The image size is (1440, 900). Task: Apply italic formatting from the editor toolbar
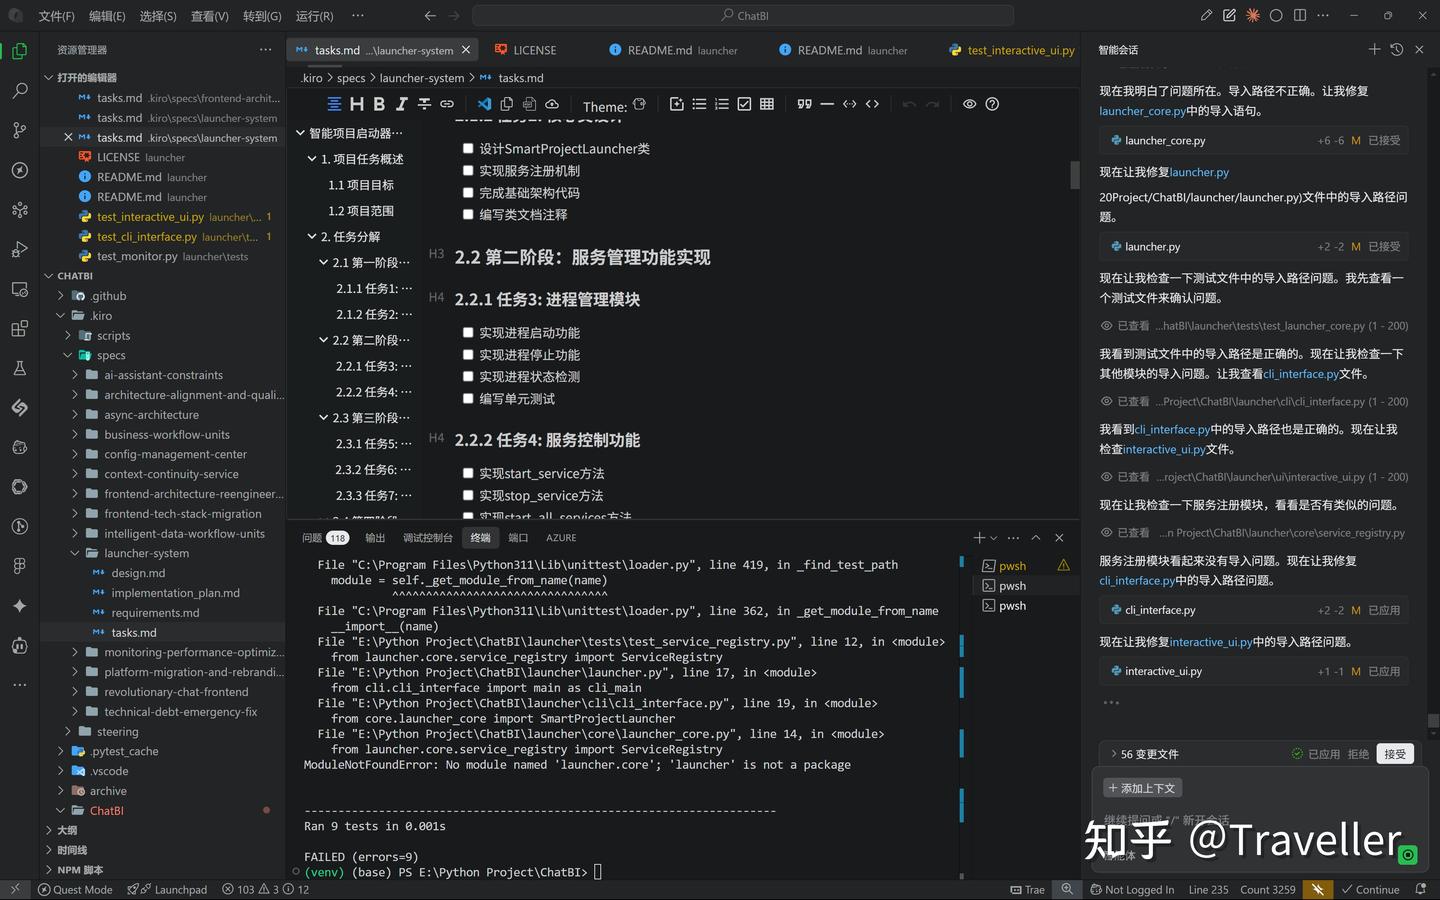(401, 104)
